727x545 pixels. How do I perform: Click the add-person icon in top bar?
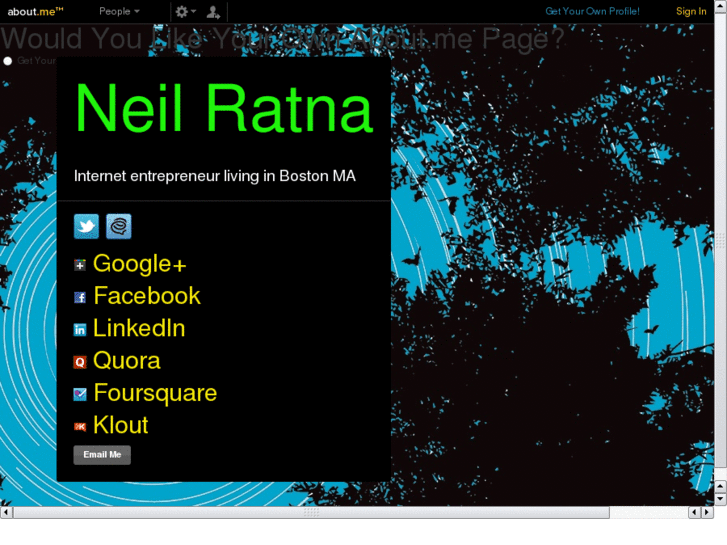(213, 12)
